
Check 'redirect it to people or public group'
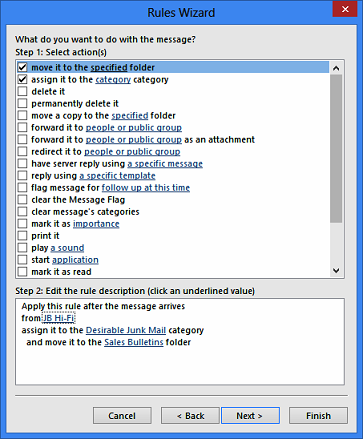tap(22, 152)
